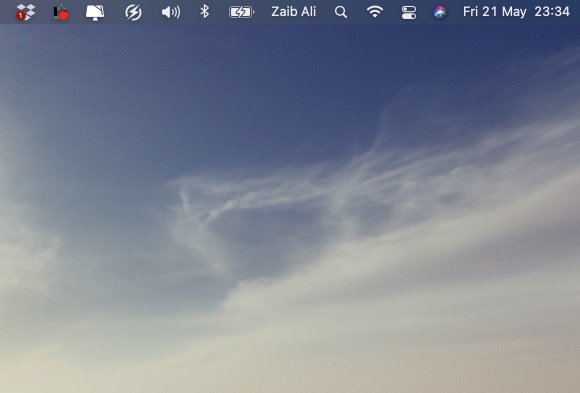This screenshot has width=580, height=393.
Task: Launch Siri from the menu bar
Action: (x=439, y=12)
